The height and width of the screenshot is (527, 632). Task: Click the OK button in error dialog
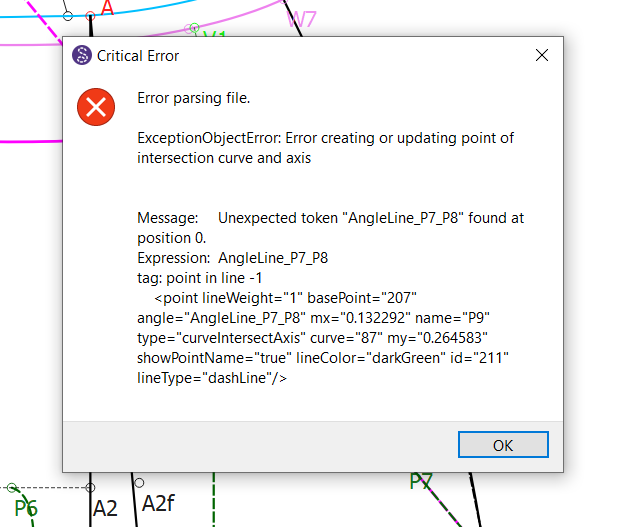(503, 445)
